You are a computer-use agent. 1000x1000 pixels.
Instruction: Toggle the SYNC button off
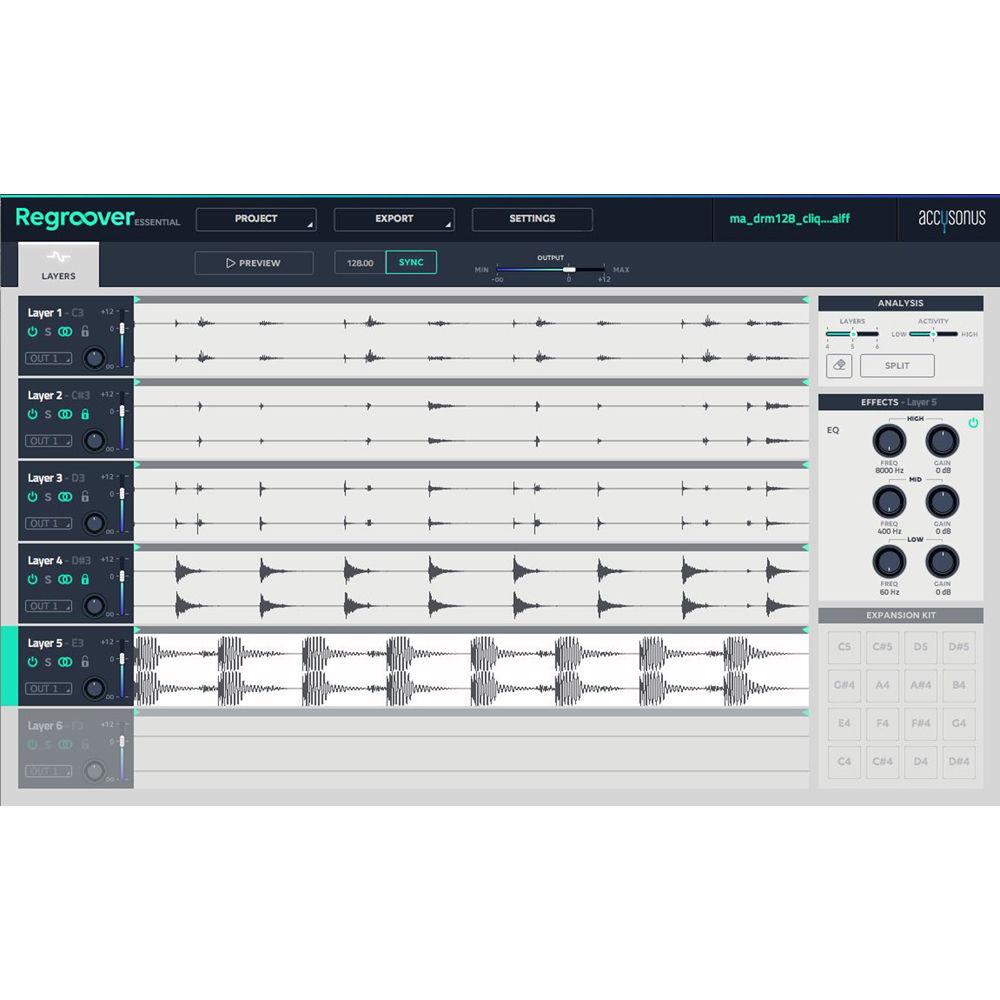pos(410,261)
